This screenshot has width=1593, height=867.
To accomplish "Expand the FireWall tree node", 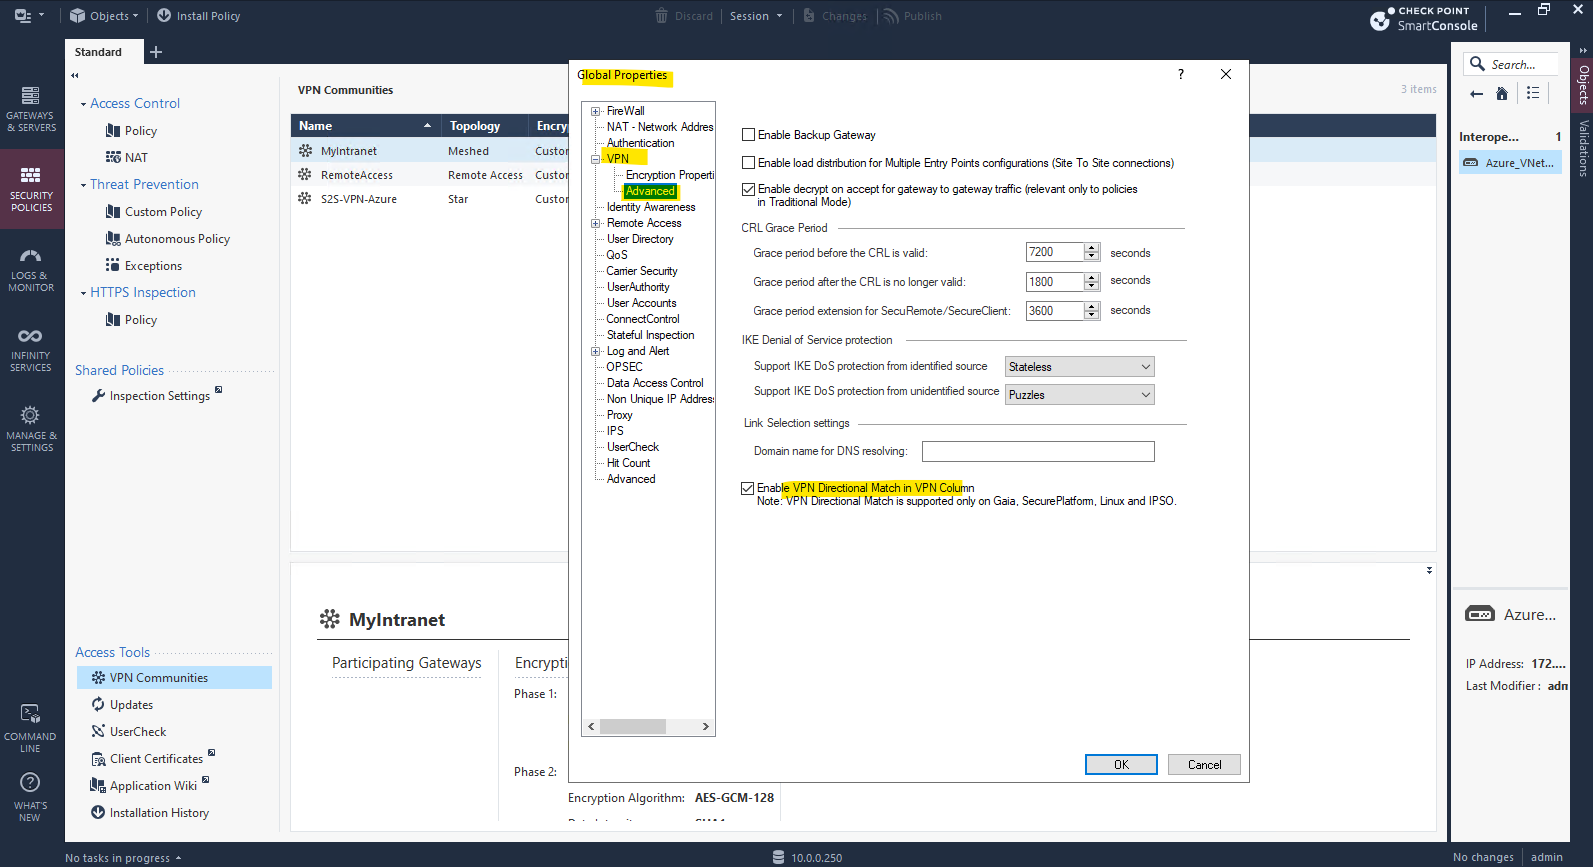I will 596,111.
